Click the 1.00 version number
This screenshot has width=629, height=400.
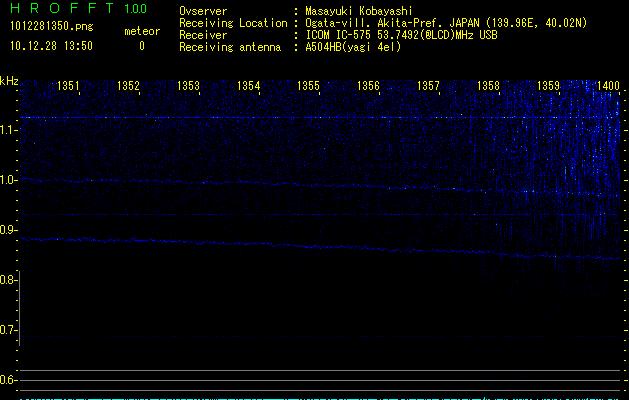point(134,9)
